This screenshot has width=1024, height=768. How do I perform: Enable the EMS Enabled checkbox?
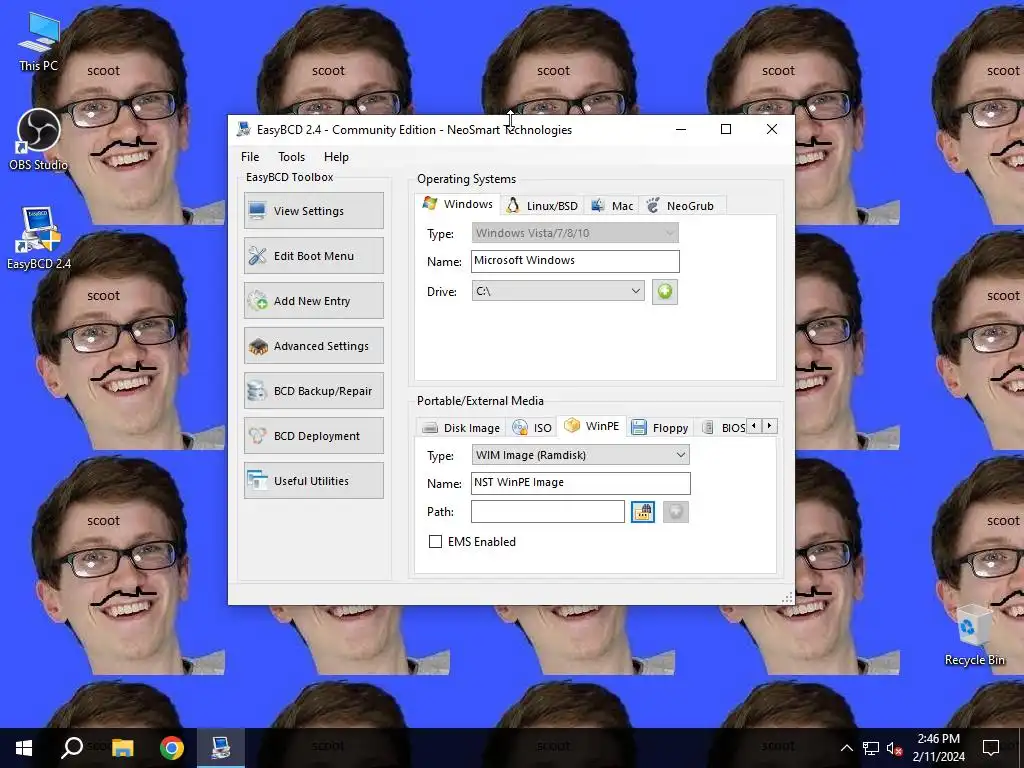(435, 541)
